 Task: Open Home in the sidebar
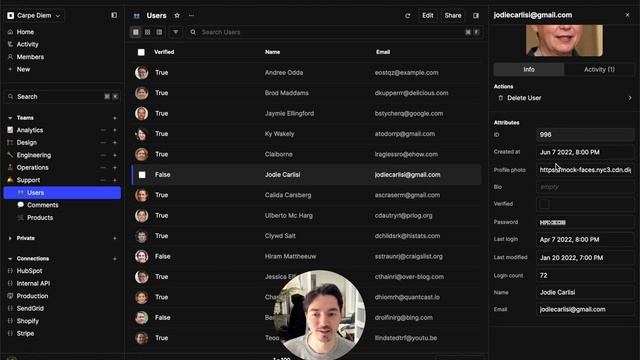coord(25,32)
